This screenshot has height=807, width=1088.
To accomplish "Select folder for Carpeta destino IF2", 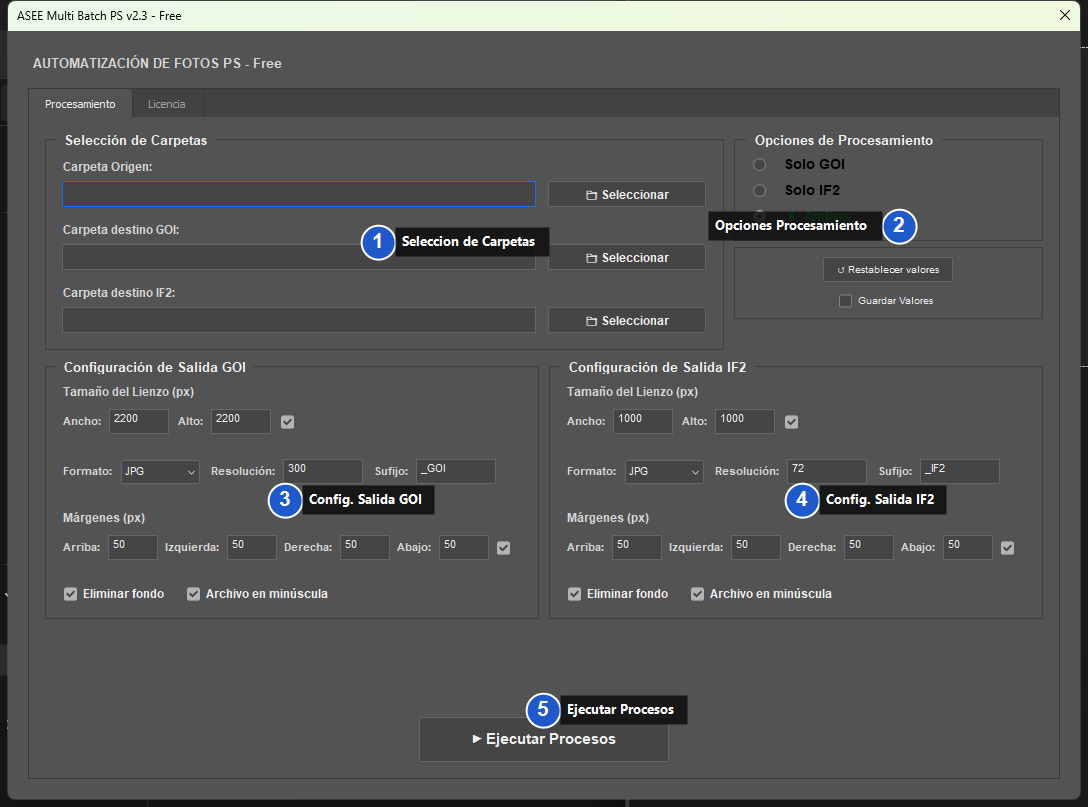I will pos(627,321).
